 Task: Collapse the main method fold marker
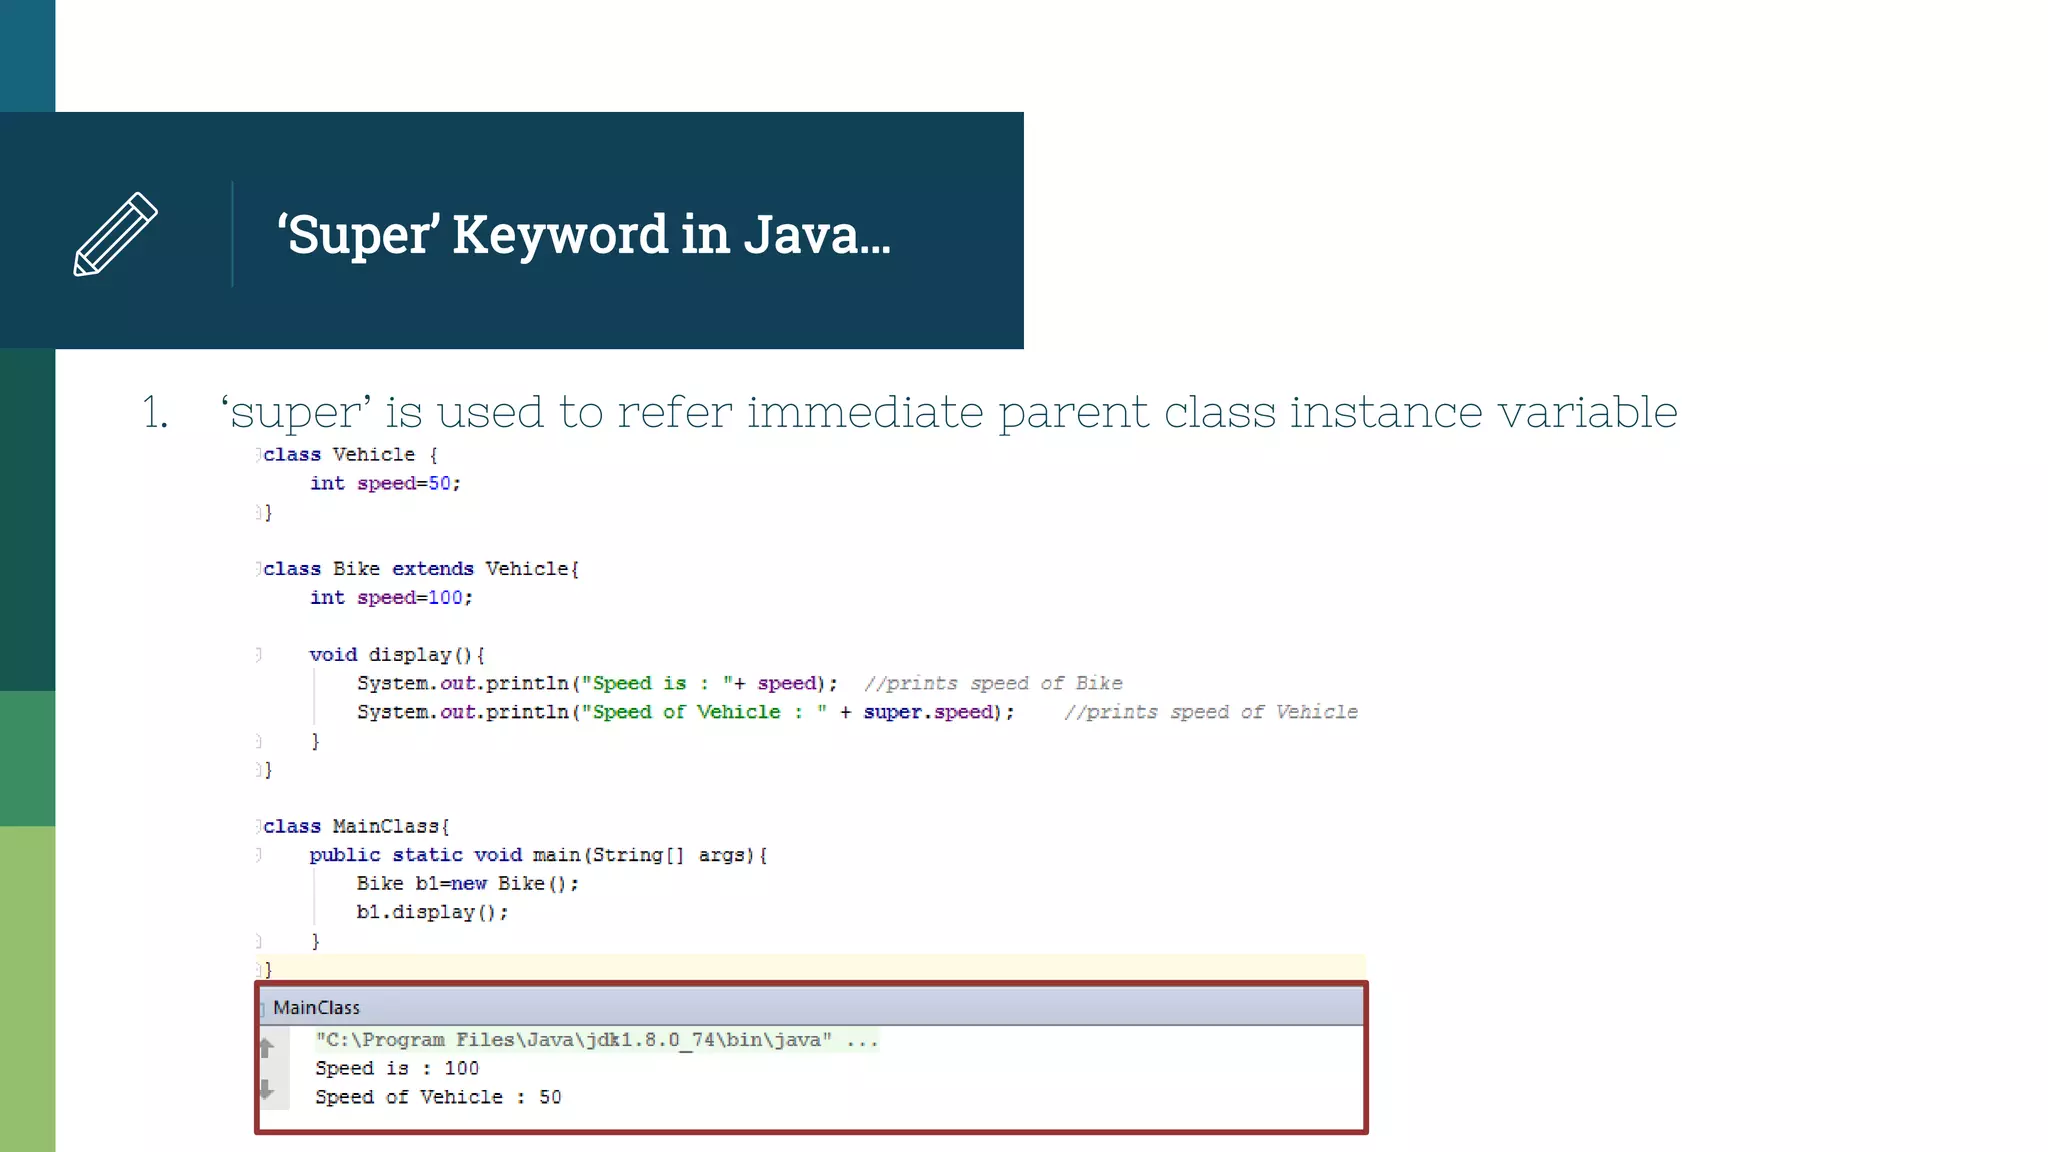pos(258,855)
